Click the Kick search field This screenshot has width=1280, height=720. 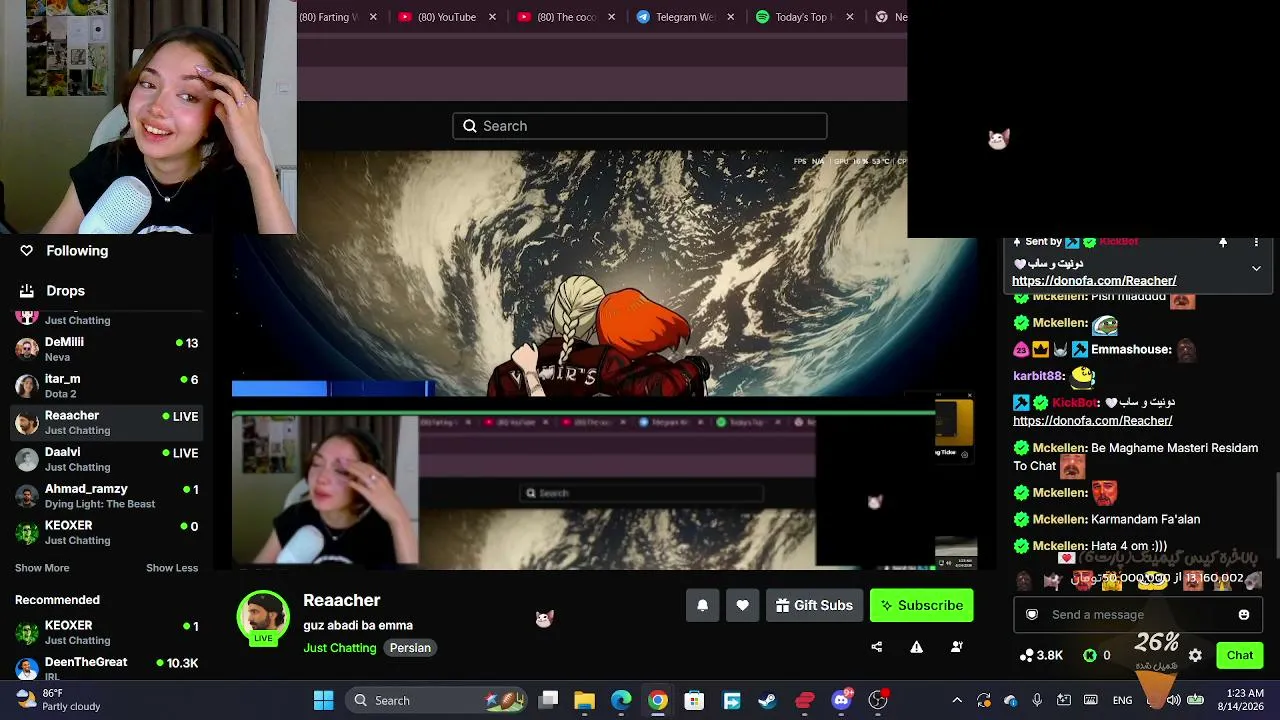point(640,126)
